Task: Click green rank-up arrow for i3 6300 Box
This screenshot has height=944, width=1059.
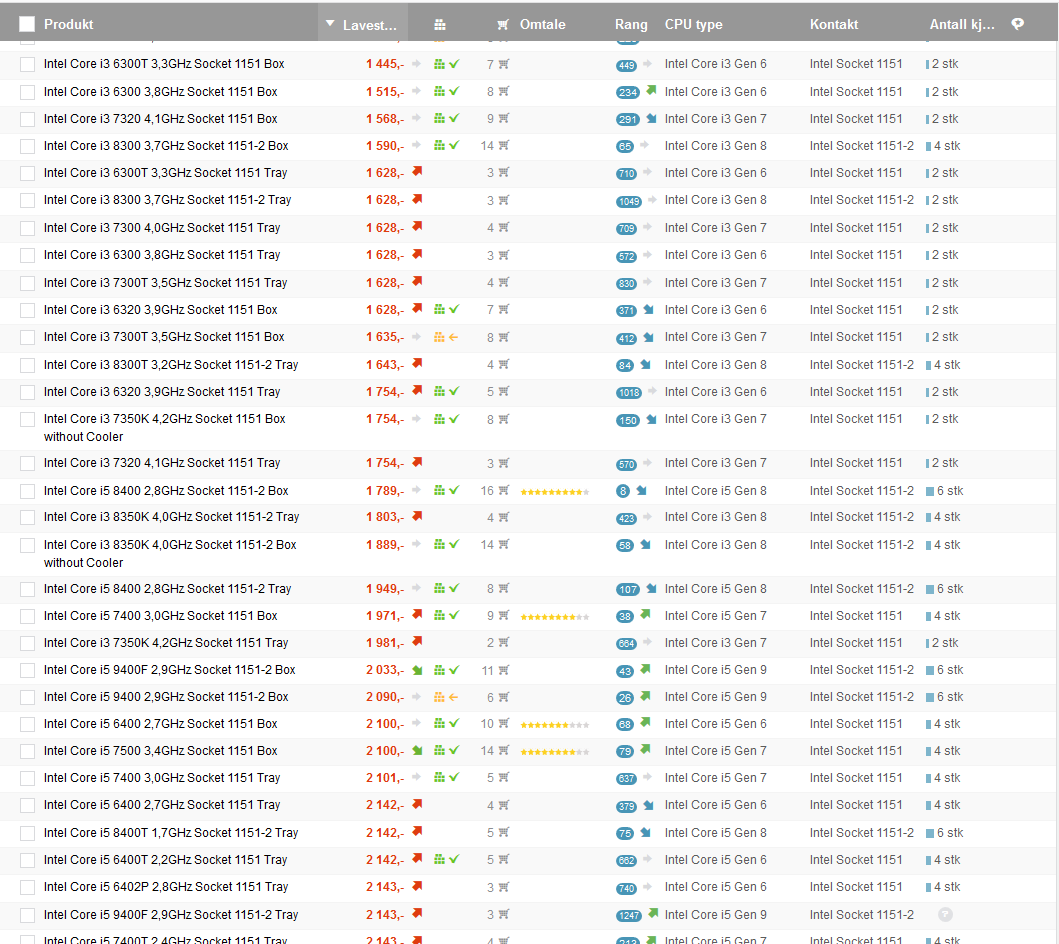Action: 651,90
